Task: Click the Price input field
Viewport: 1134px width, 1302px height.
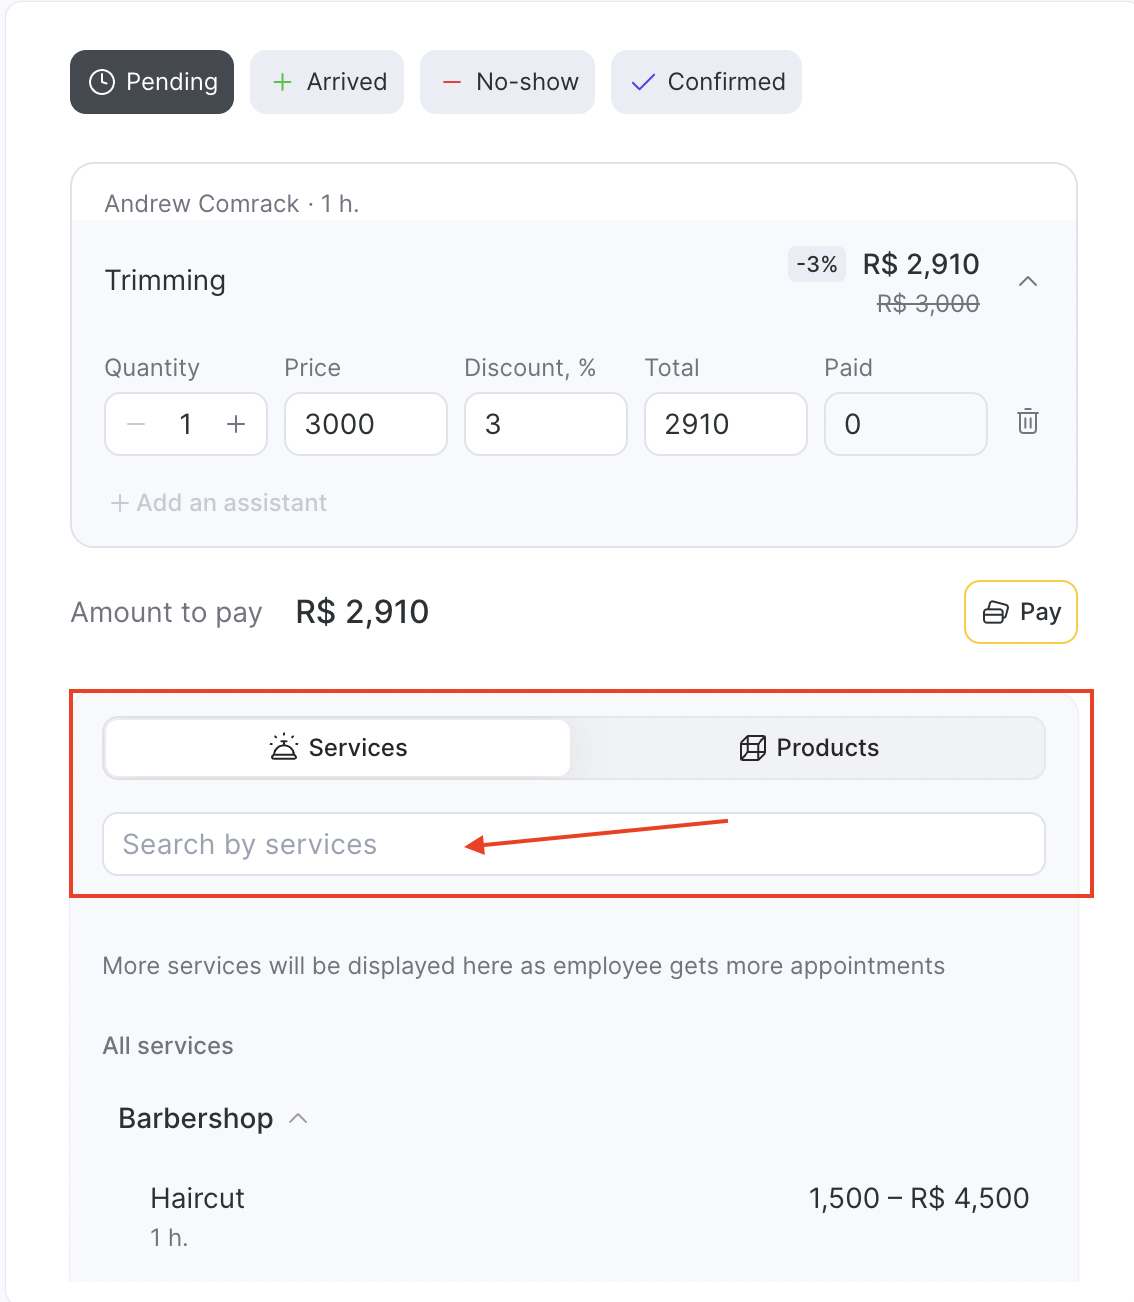Action: 365,424
